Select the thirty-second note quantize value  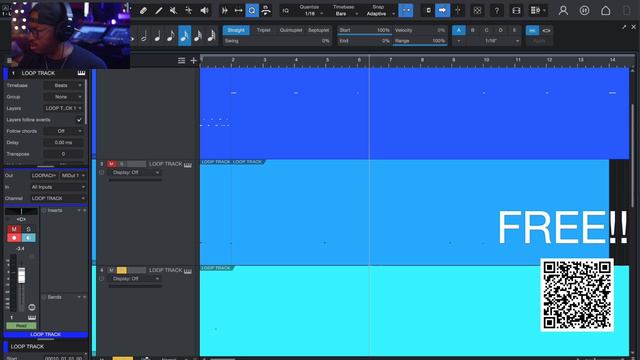coord(198,36)
